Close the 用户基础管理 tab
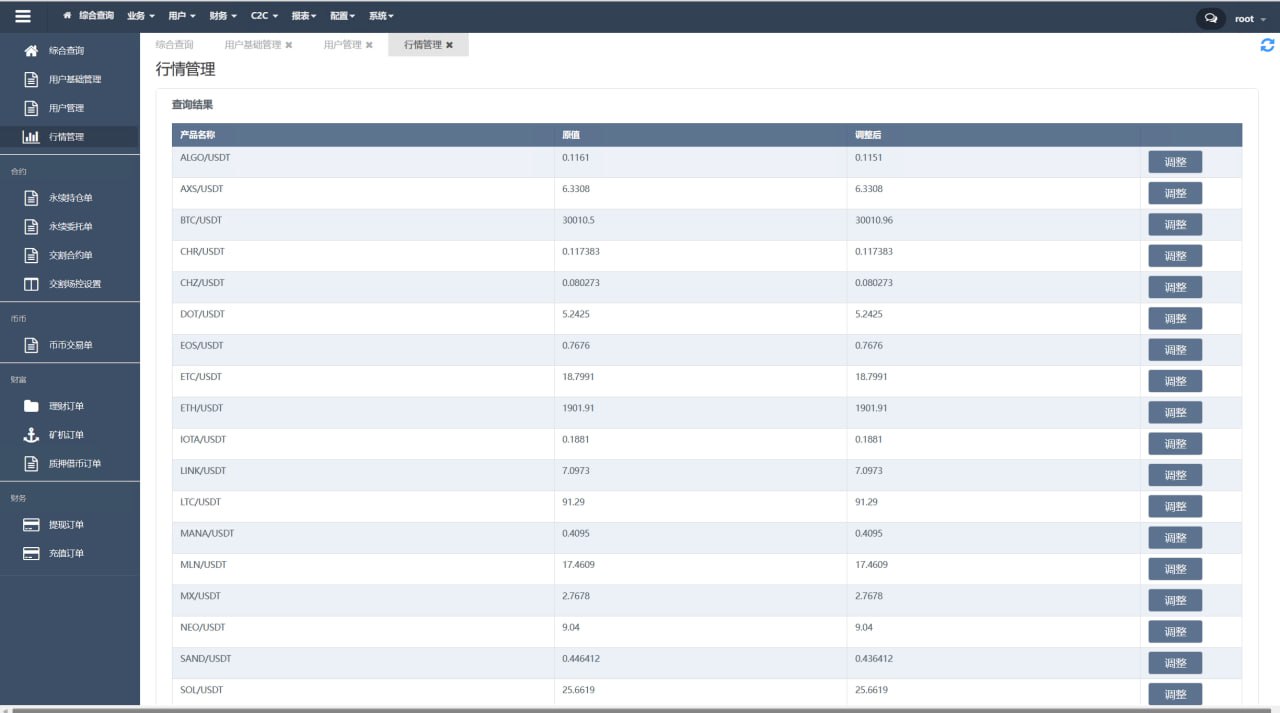This screenshot has width=1280, height=713. [289, 45]
